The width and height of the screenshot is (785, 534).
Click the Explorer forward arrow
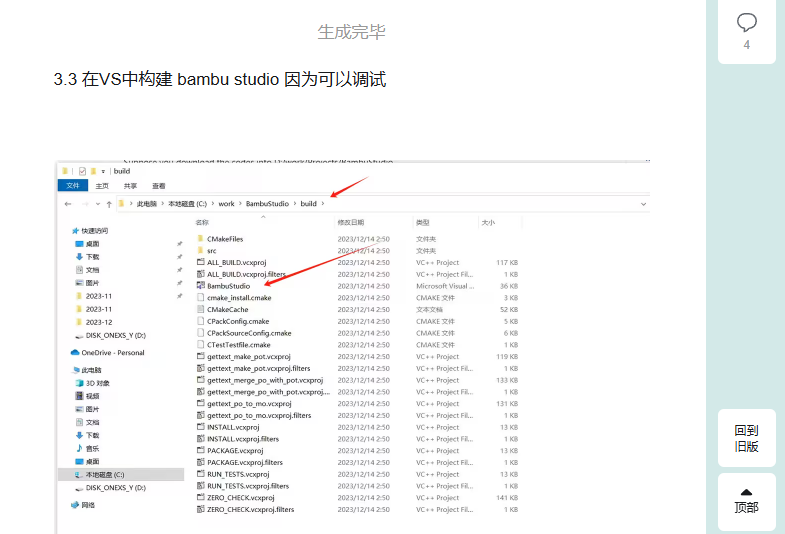click(85, 204)
